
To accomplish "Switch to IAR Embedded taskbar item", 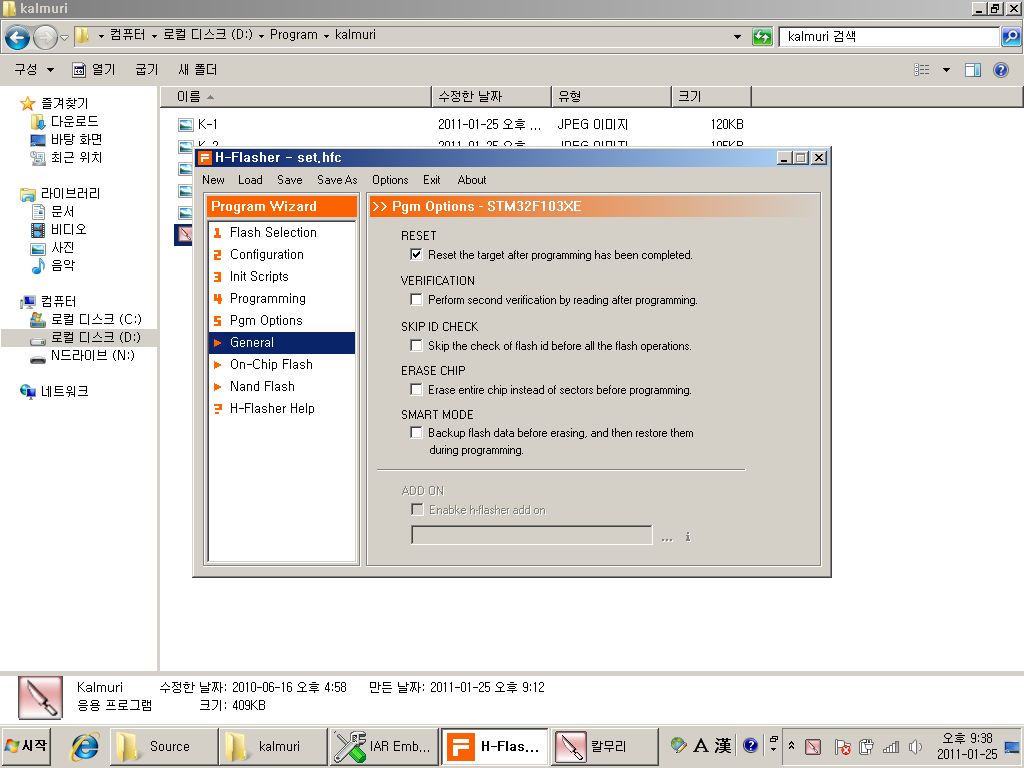I will tap(383, 746).
